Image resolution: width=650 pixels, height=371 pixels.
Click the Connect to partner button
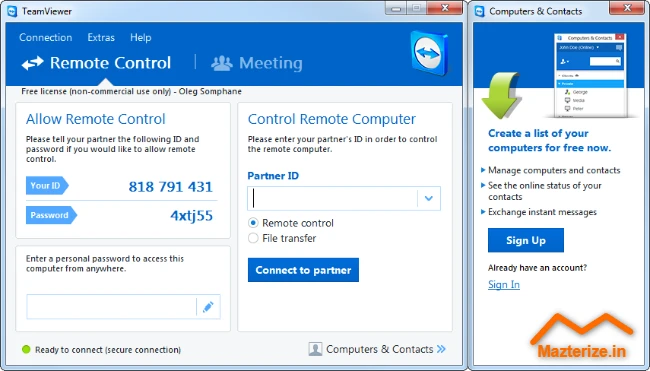click(x=303, y=270)
